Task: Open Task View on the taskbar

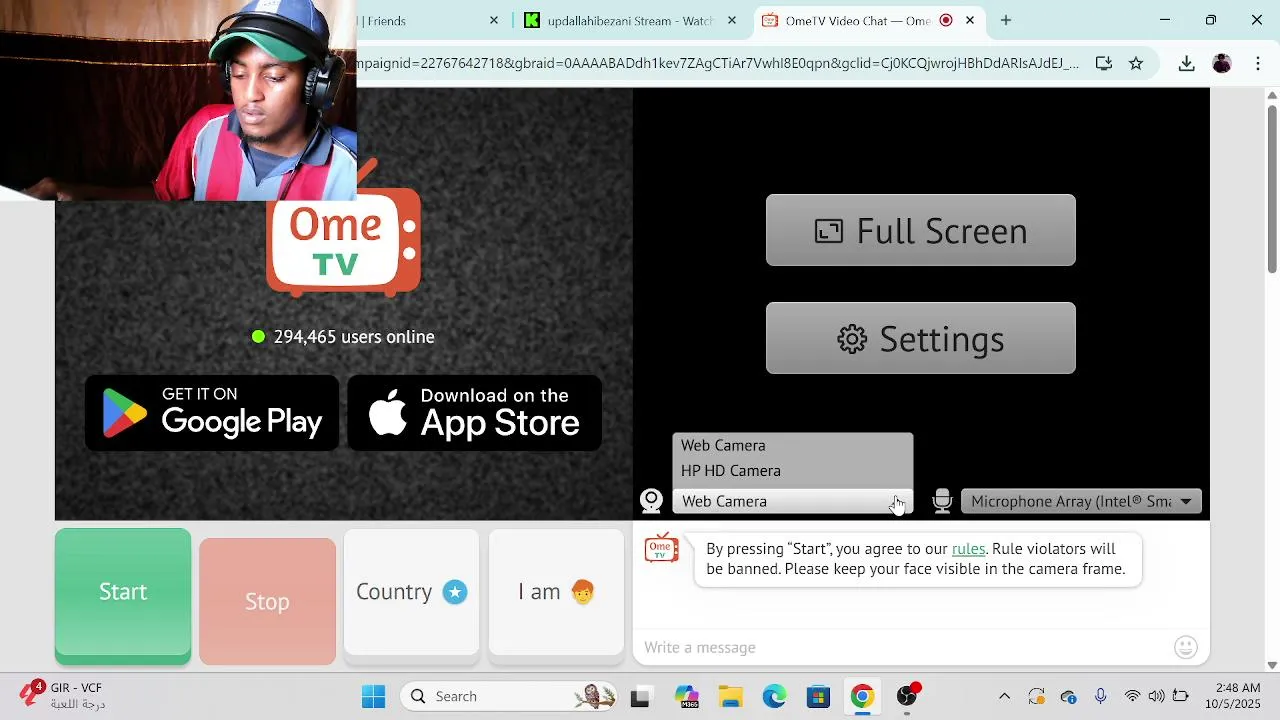Action: [640, 696]
